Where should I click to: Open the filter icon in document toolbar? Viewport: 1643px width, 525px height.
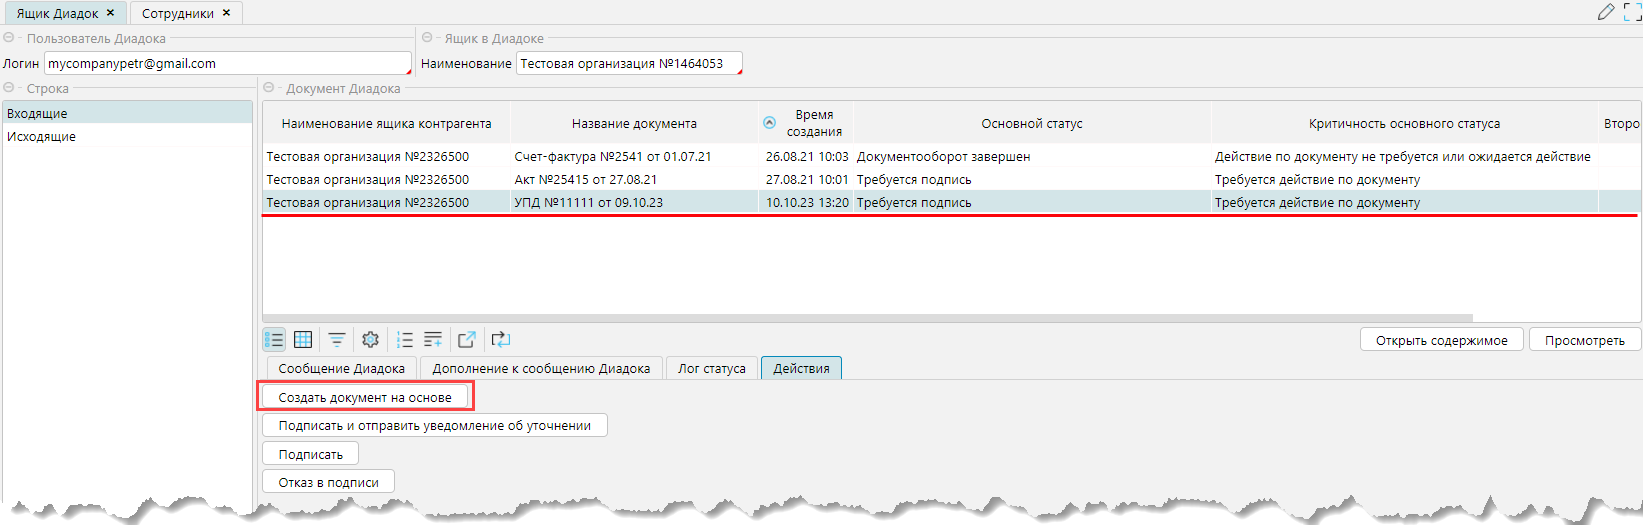coord(337,340)
